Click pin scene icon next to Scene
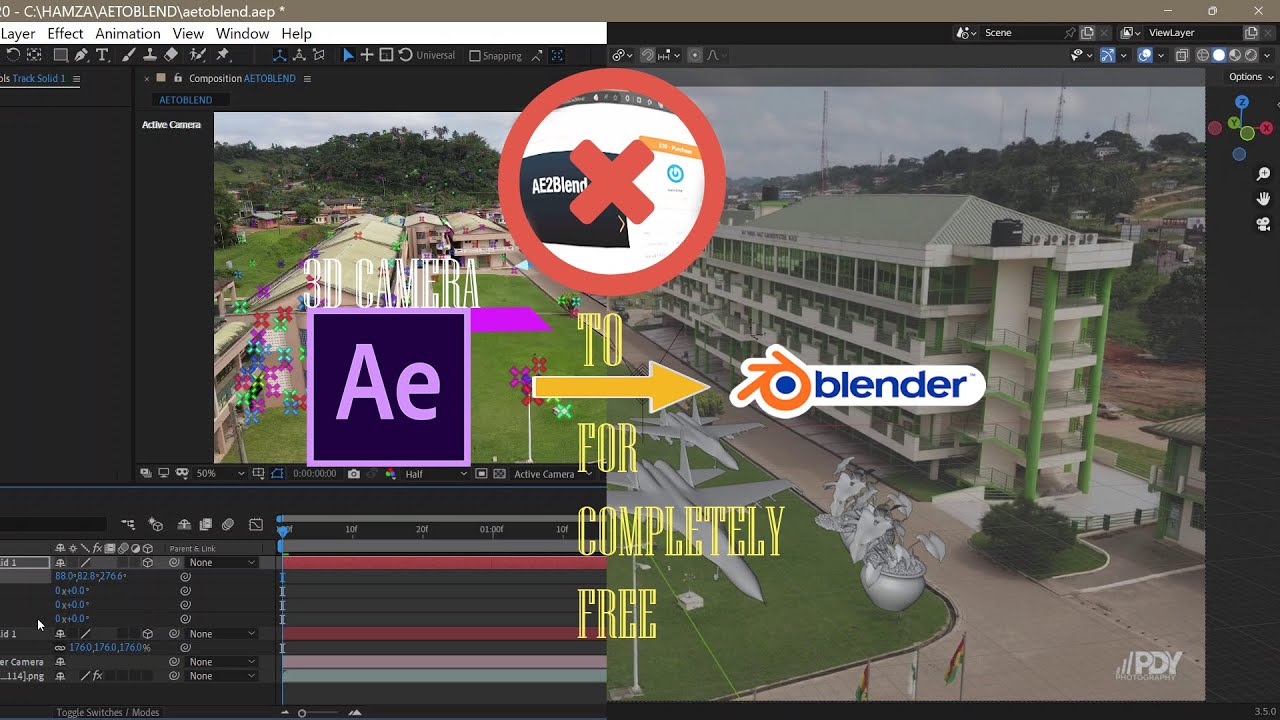The image size is (1280, 720). (1069, 33)
